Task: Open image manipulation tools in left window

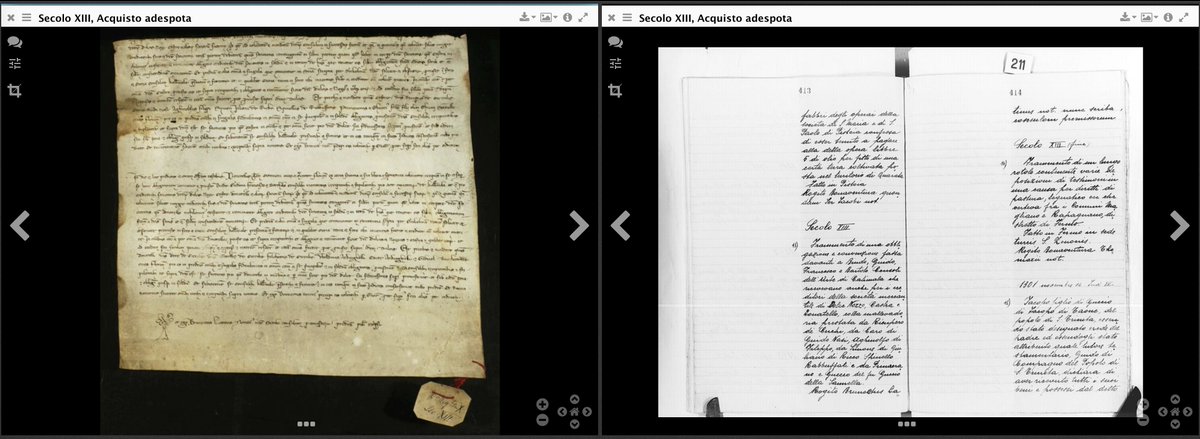Action: coord(15,65)
